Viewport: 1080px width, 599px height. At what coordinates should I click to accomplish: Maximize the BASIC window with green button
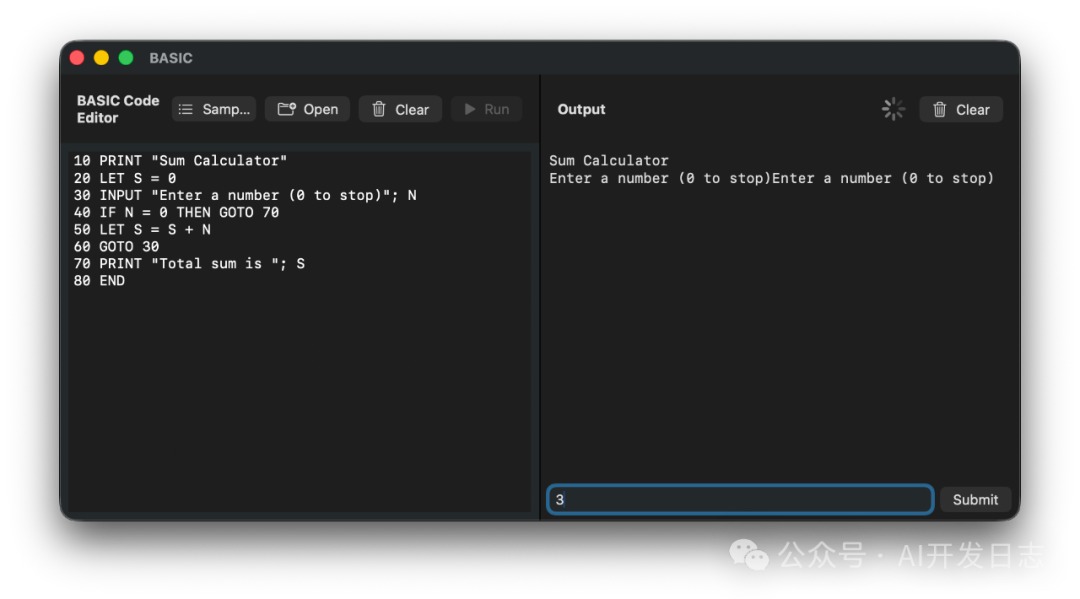coord(126,58)
